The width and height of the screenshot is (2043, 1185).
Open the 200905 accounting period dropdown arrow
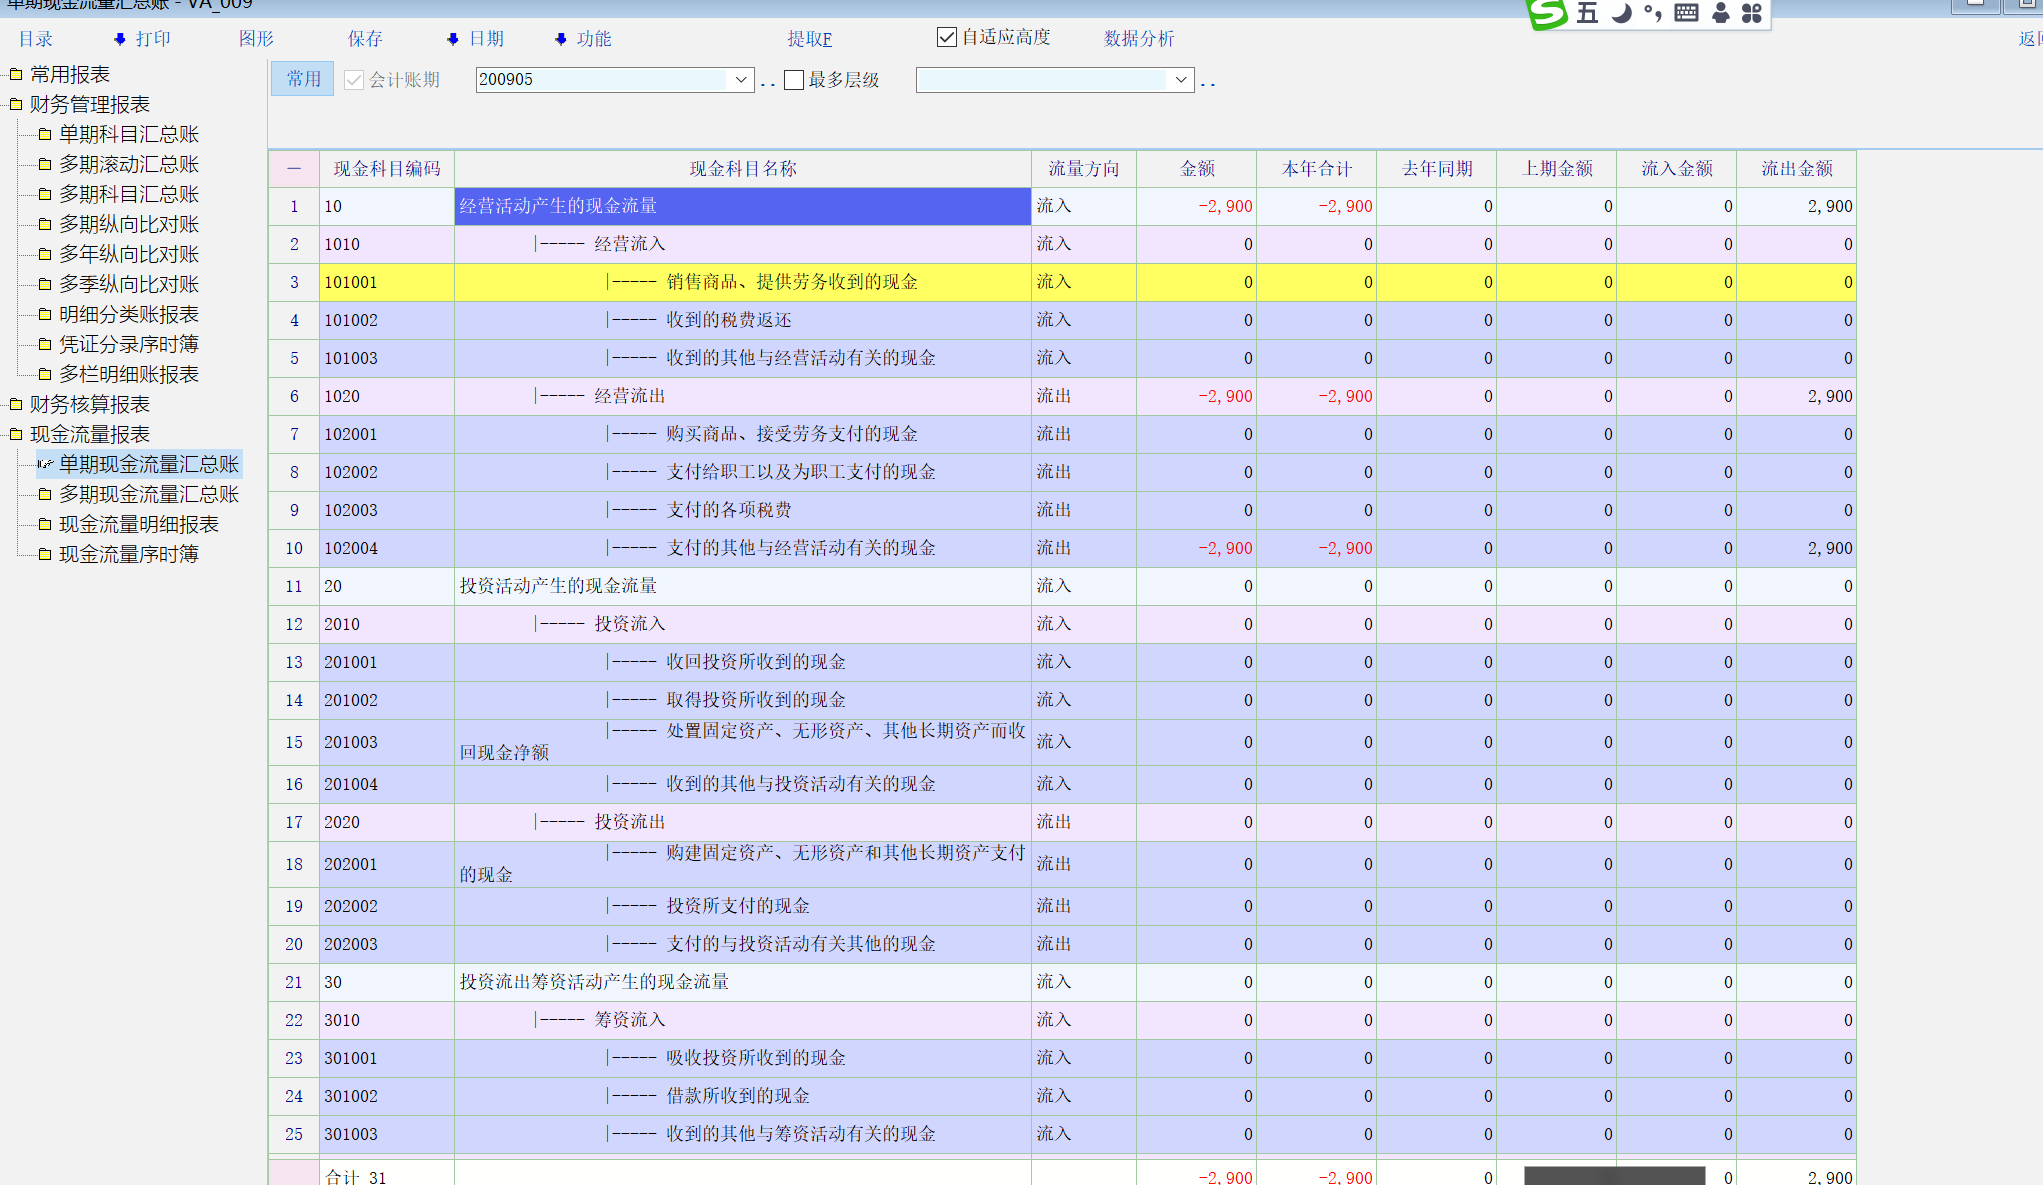(741, 80)
